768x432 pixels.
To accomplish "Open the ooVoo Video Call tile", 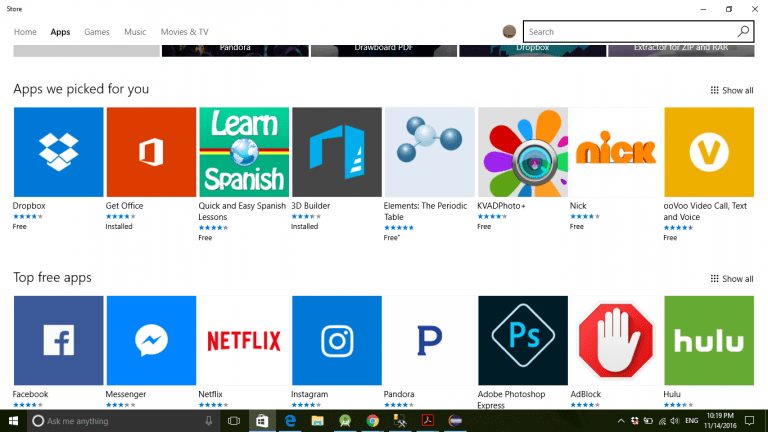I will point(709,152).
